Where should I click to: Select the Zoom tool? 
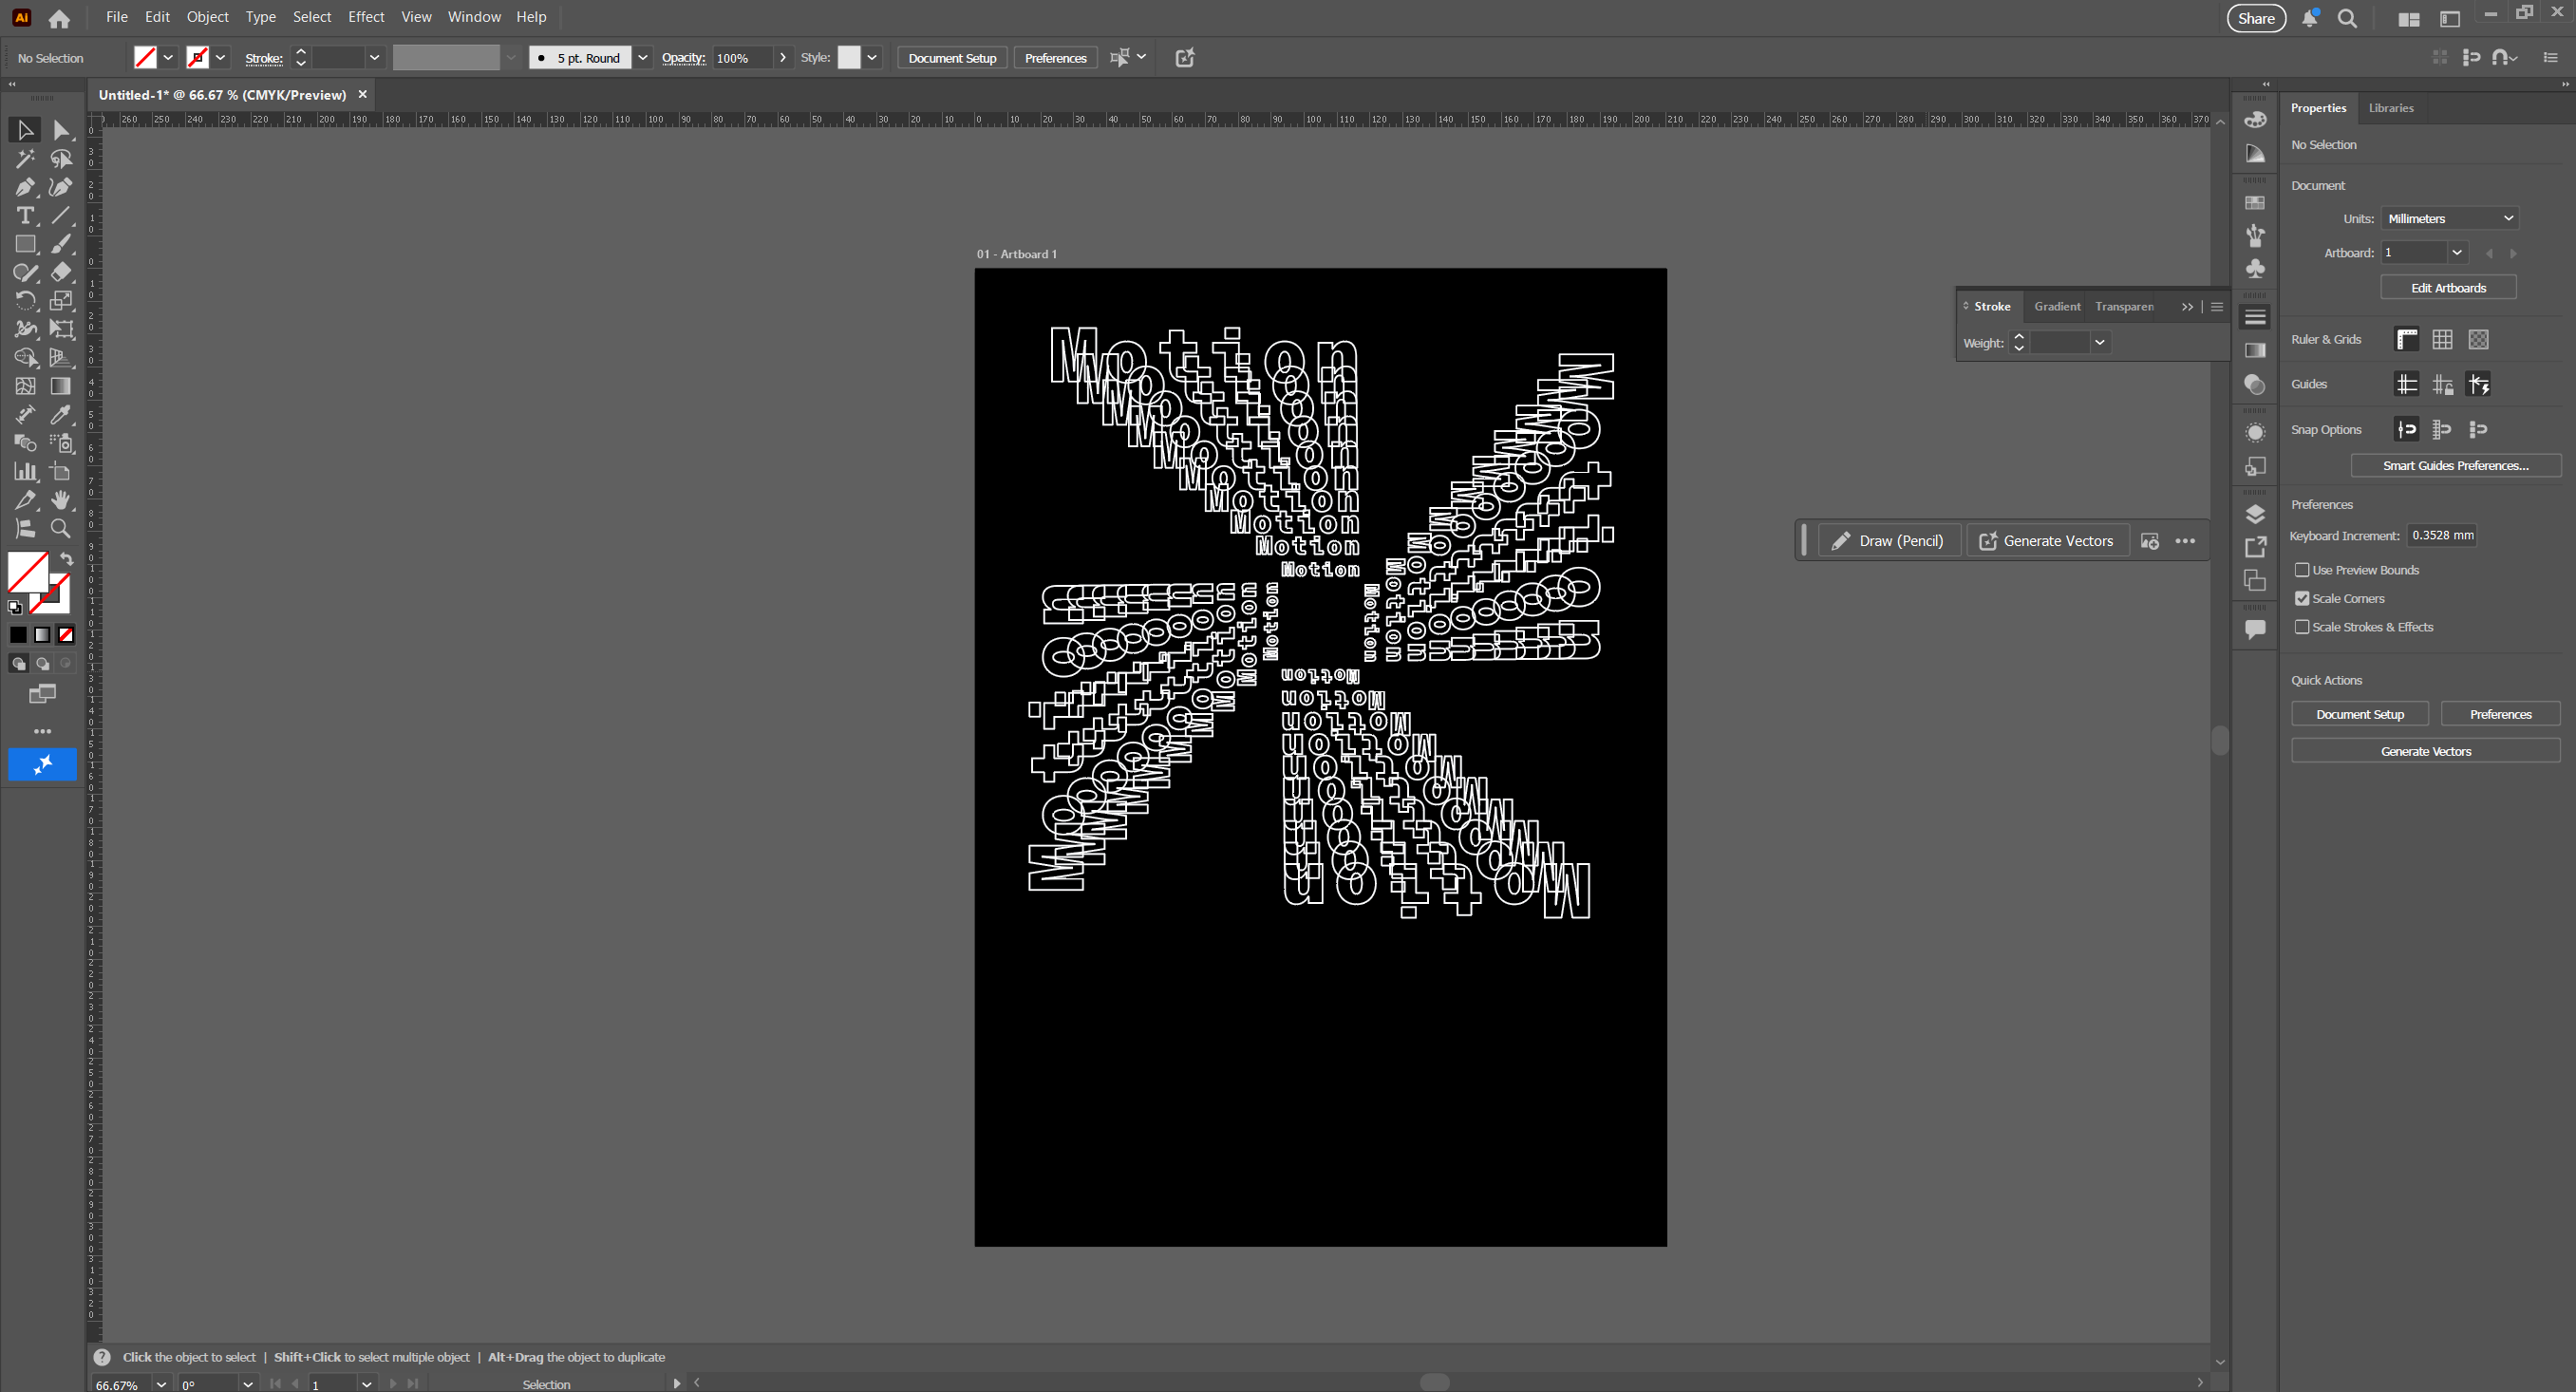(x=61, y=528)
